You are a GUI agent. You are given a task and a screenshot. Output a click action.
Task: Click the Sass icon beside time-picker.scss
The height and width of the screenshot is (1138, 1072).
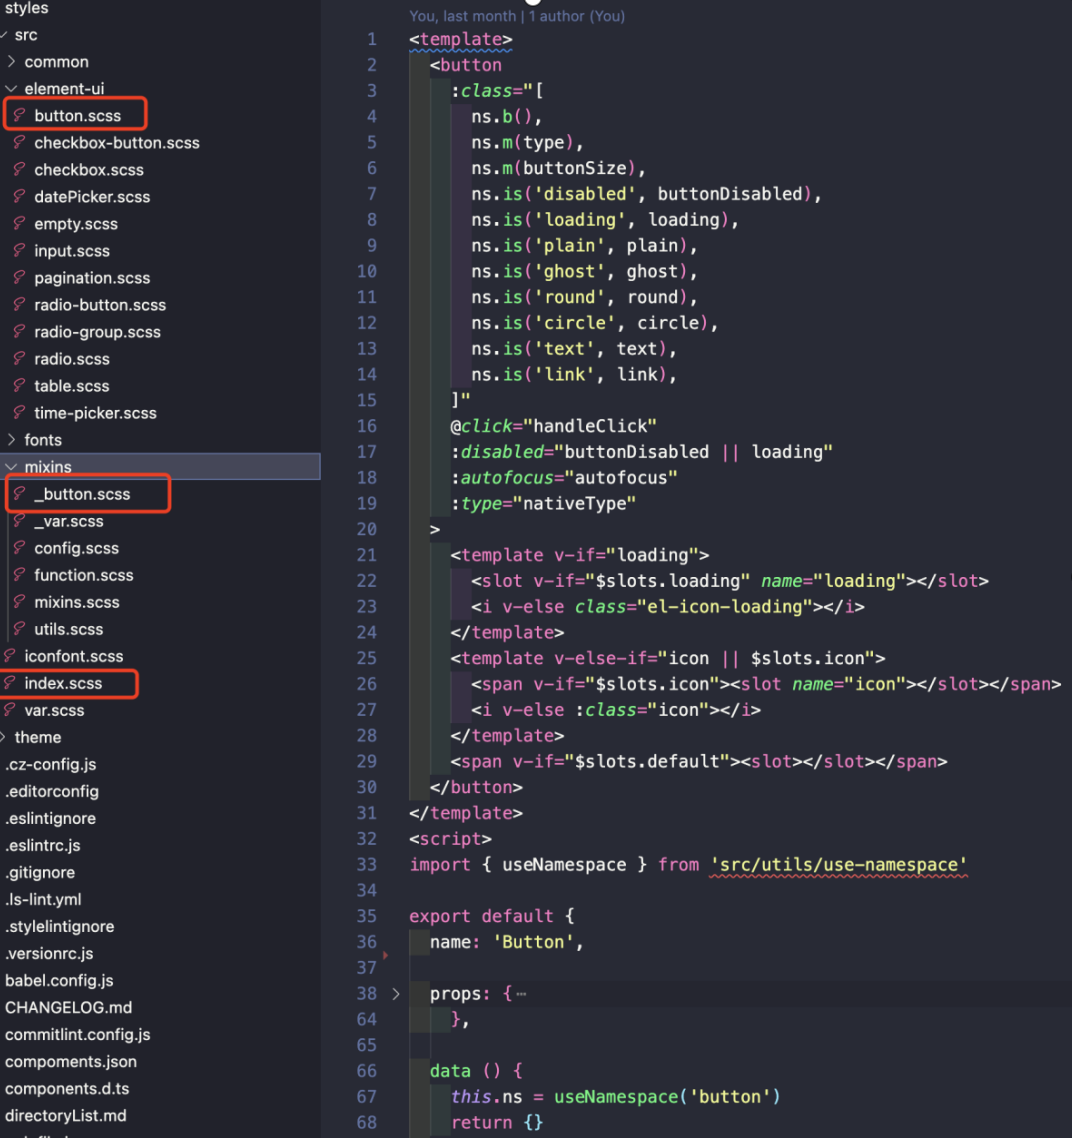coord(20,412)
